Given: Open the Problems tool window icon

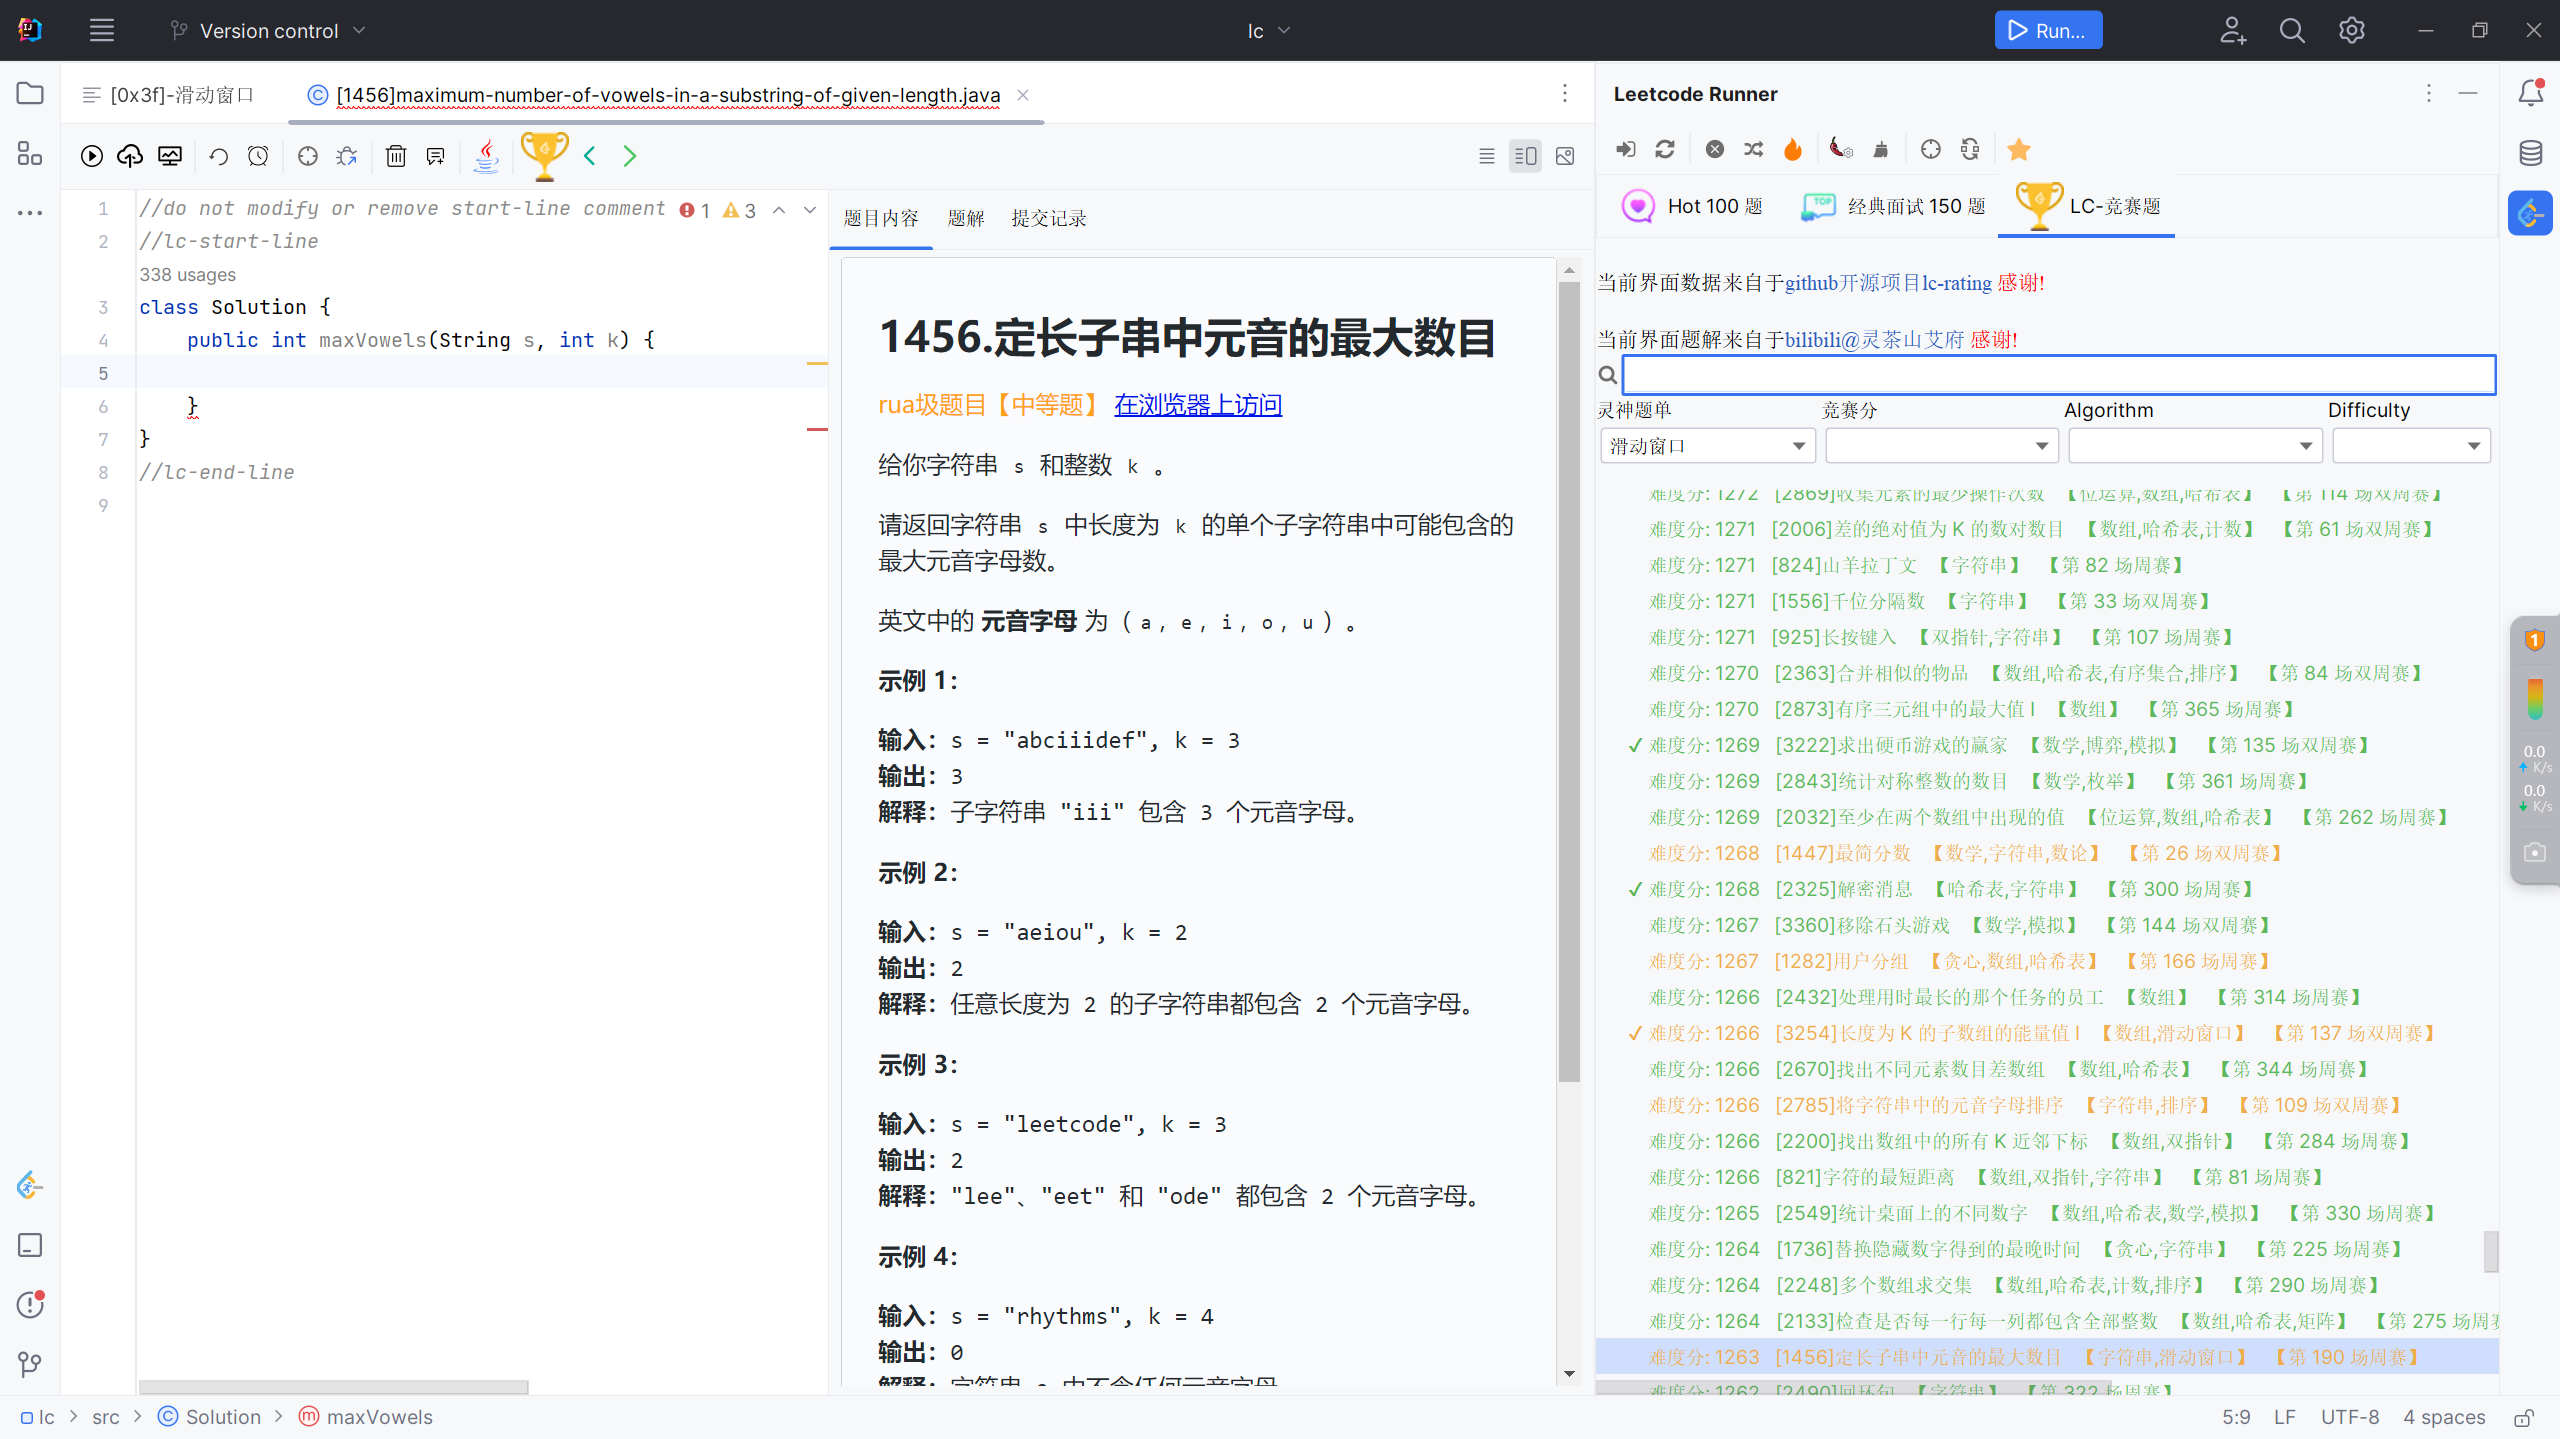Looking at the screenshot, I should click(x=30, y=1304).
